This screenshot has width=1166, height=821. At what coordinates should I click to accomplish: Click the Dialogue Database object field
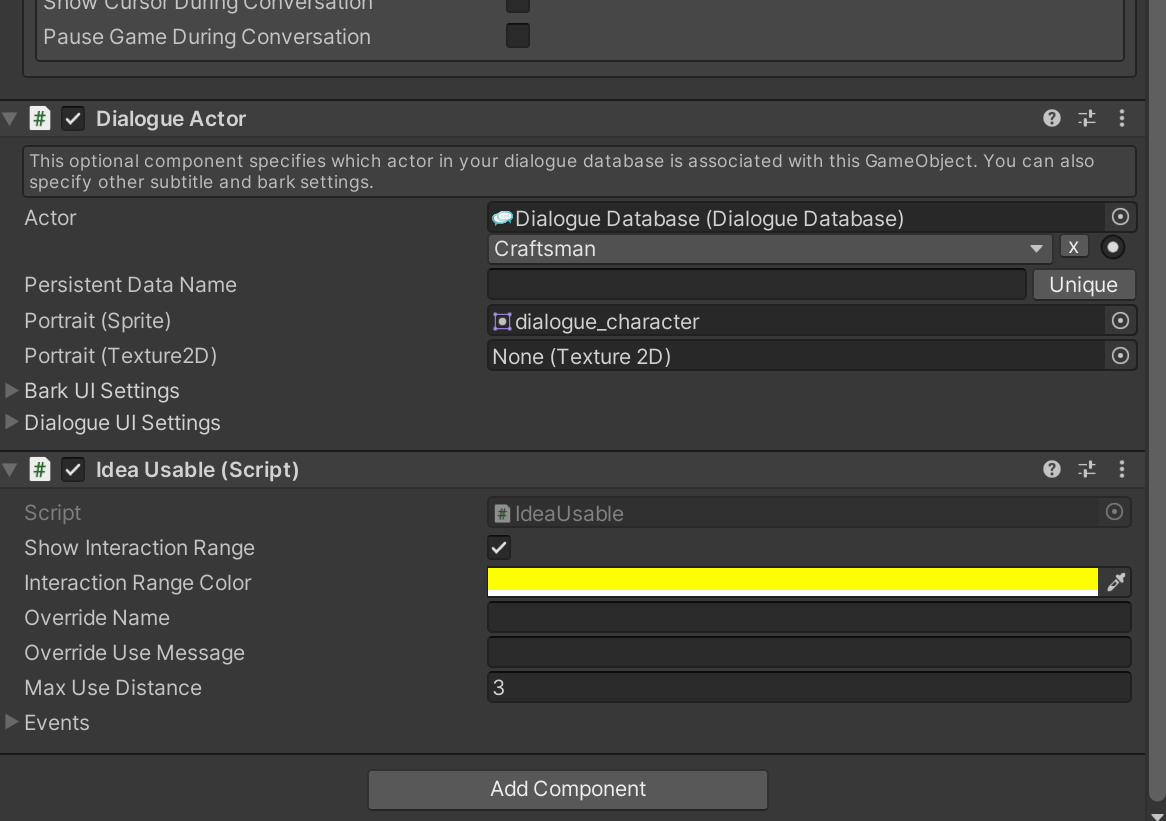(x=796, y=218)
